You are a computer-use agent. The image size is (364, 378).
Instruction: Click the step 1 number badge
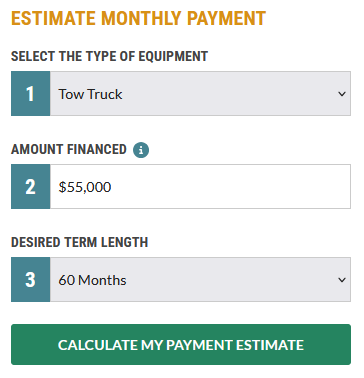[x=30, y=94]
